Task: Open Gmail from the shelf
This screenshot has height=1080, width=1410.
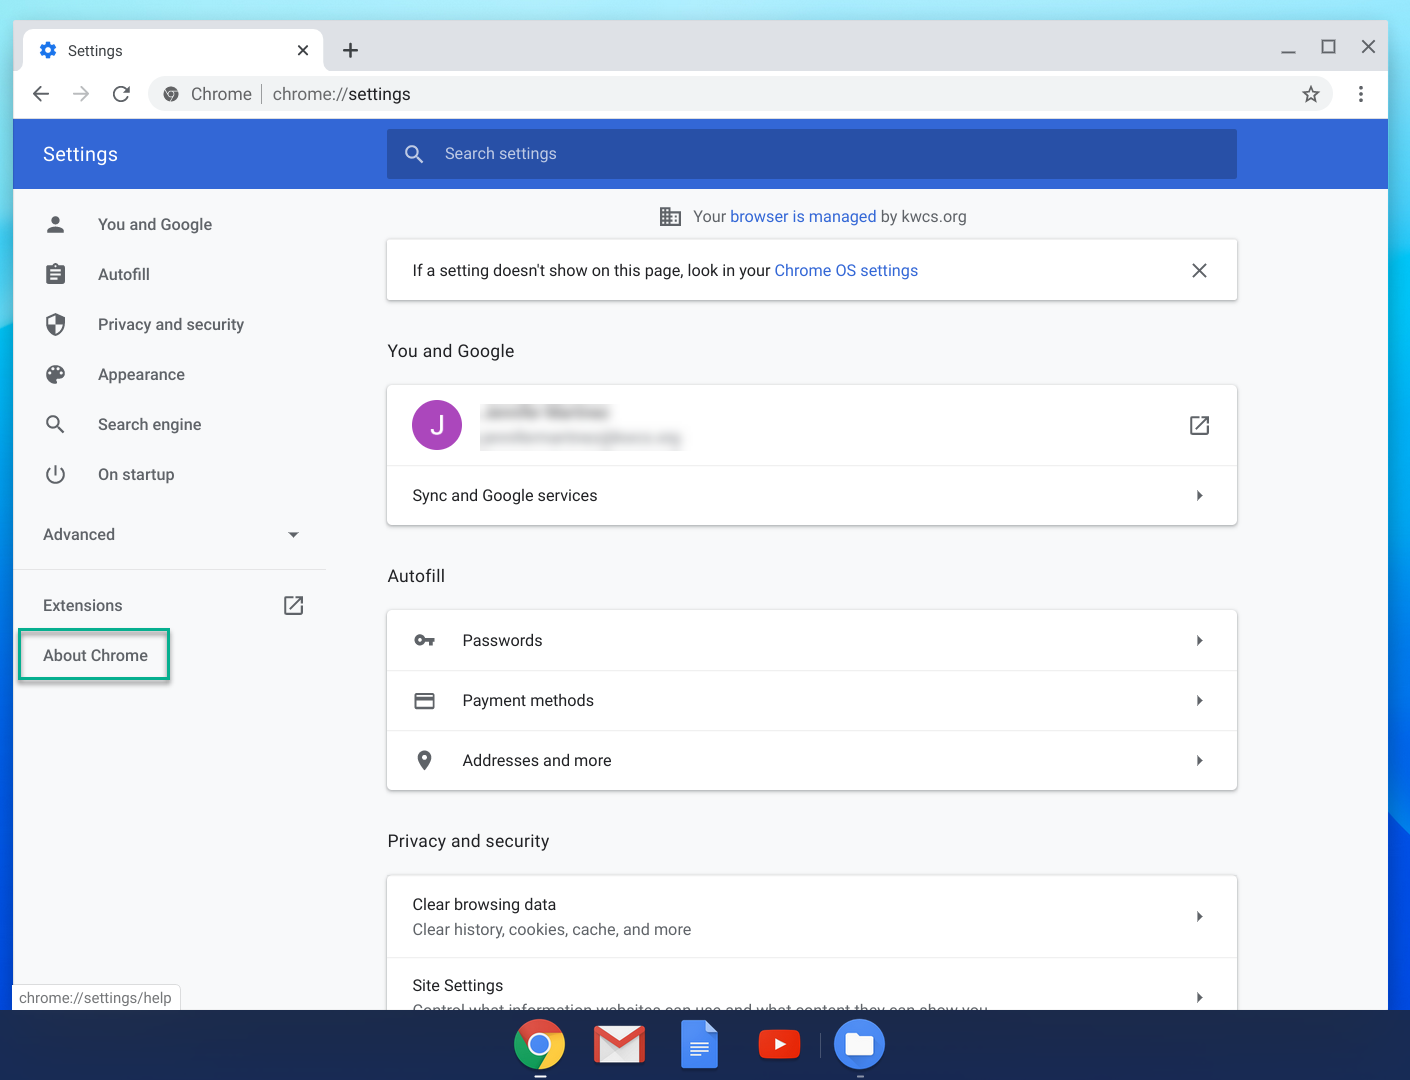Action: point(619,1045)
